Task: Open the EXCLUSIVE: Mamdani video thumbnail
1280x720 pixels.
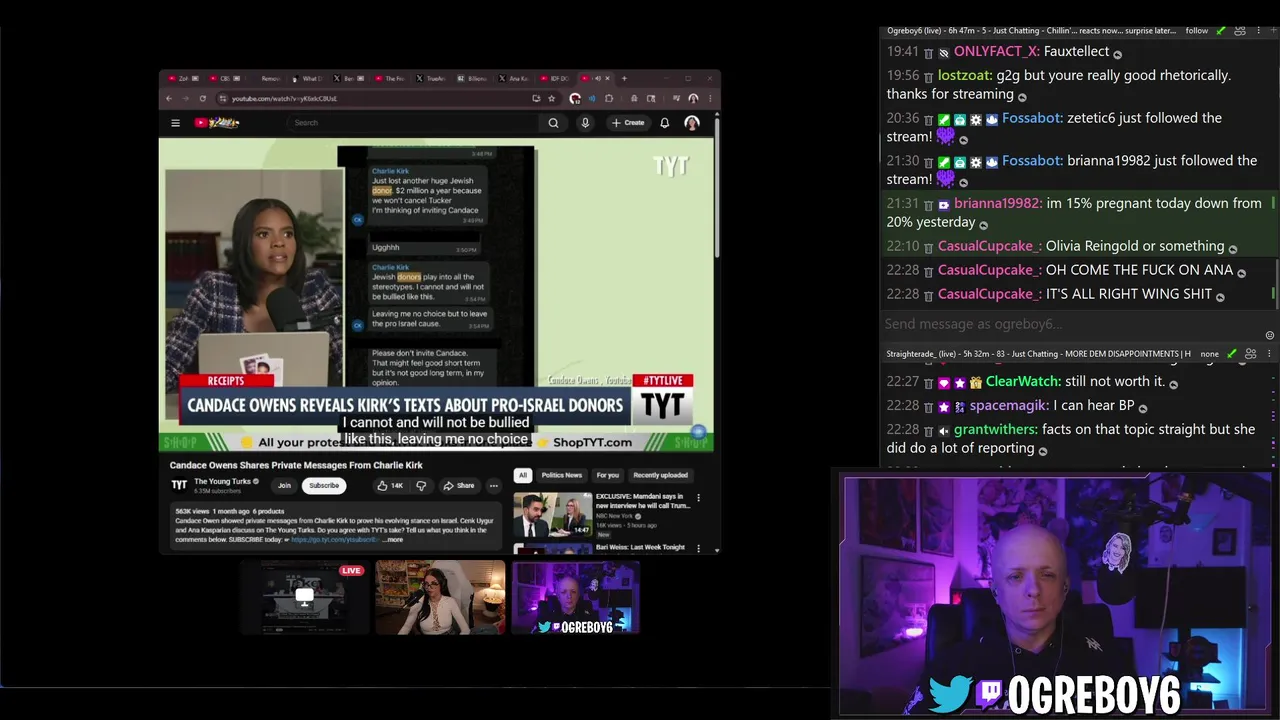Action: [x=552, y=515]
